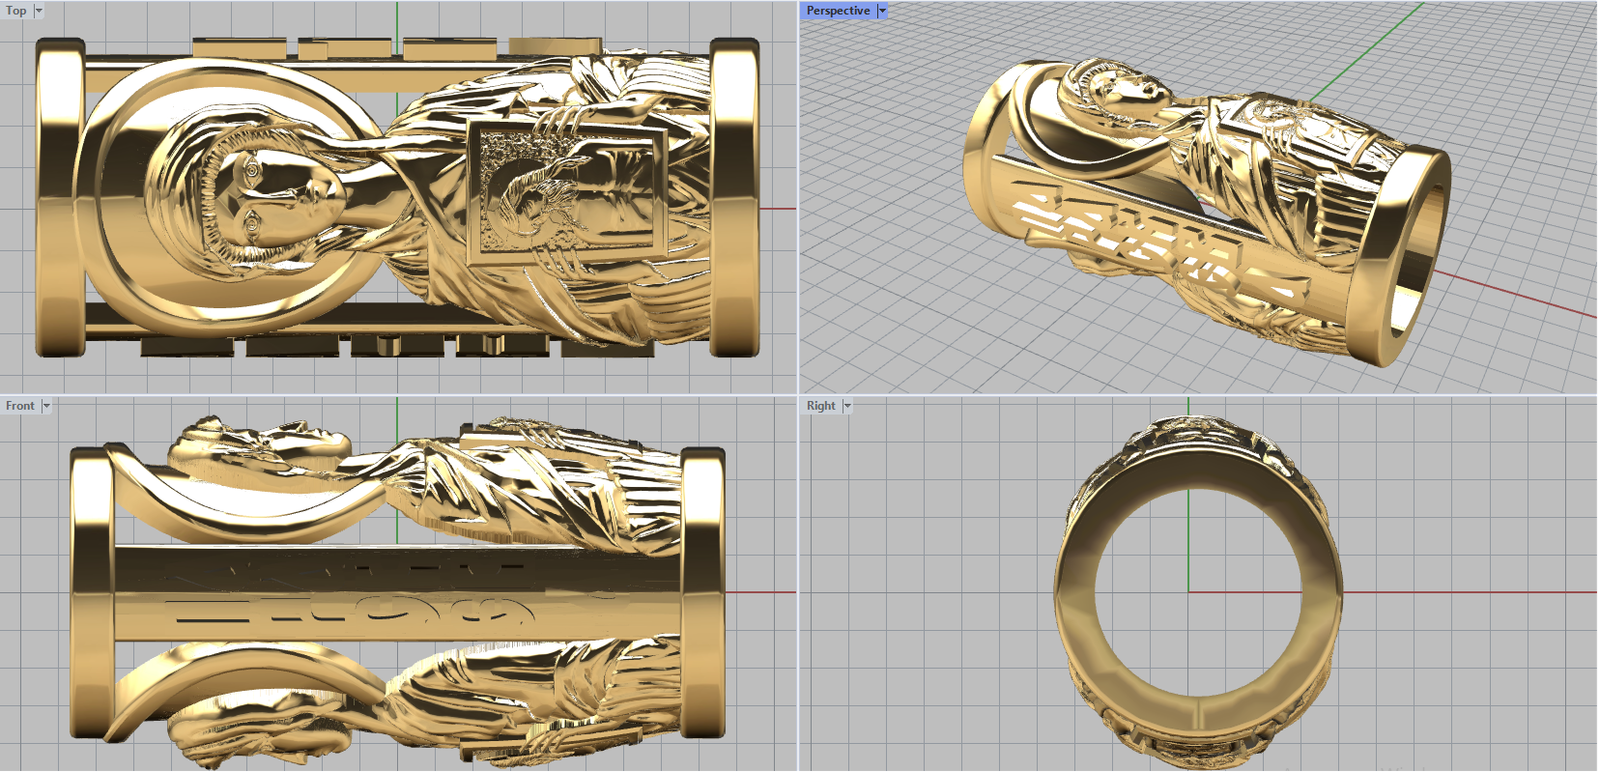Expand the Right viewport dropdown arrow
The image size is (1600, 772).
847,406
